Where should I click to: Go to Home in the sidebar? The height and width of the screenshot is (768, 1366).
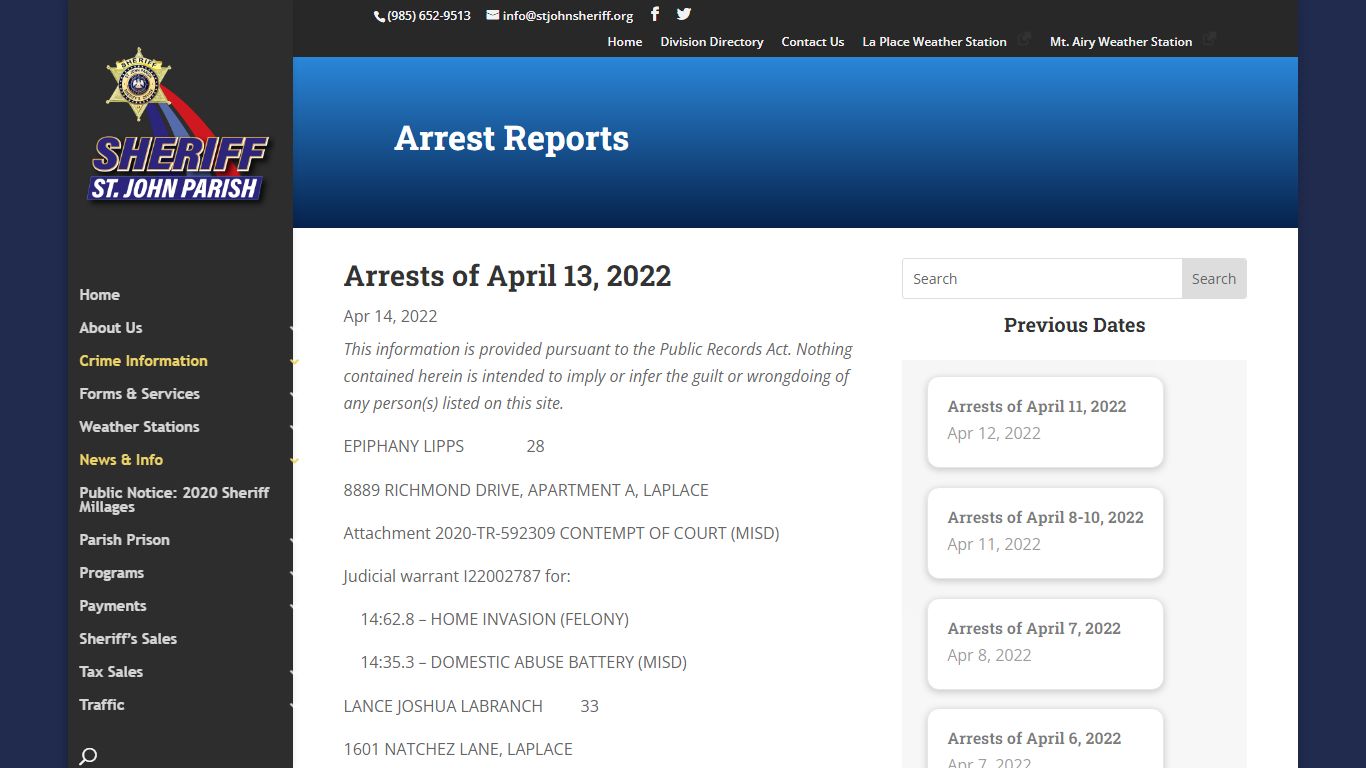click(99, 295)
